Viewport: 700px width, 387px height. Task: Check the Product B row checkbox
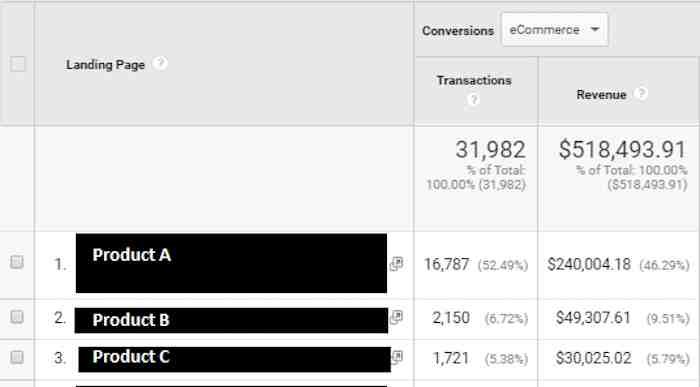(x=17, y=317)
